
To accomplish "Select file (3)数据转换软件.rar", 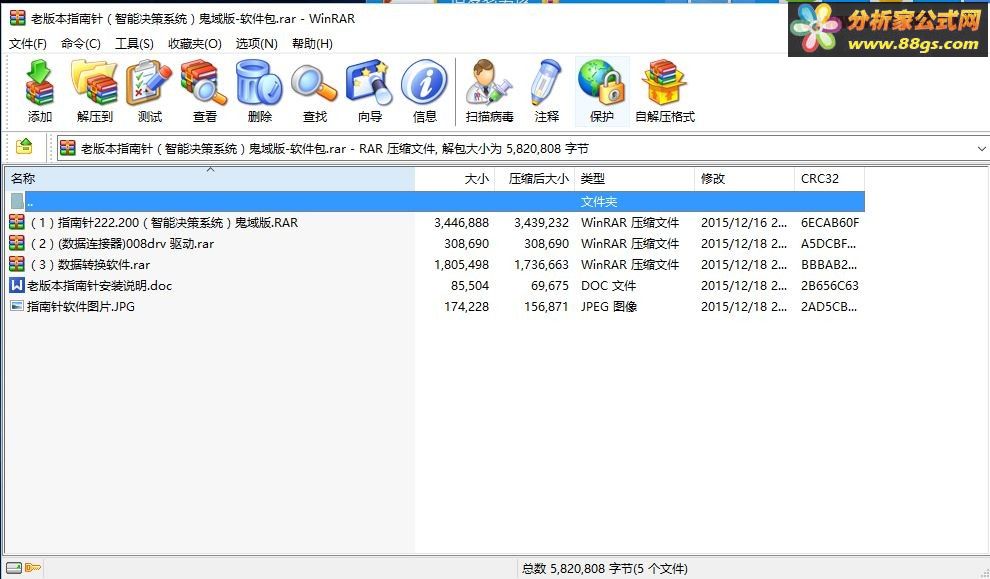I will point(90,264).
